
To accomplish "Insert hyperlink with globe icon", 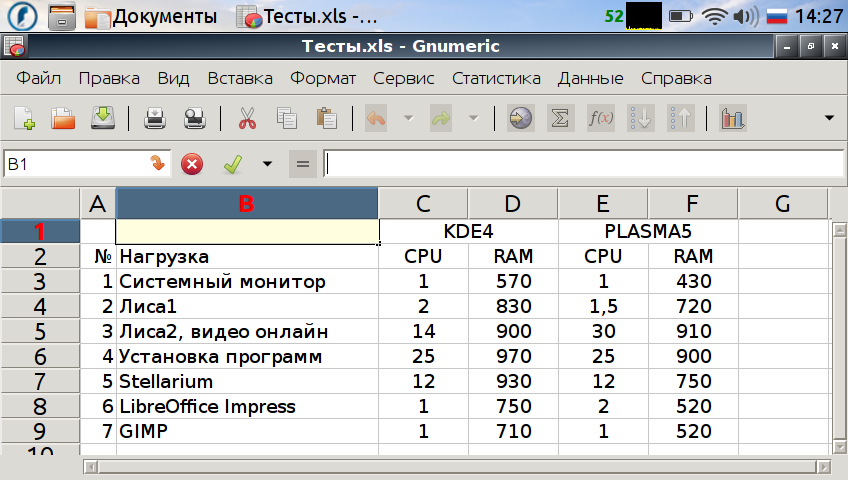I will (520, 118).
